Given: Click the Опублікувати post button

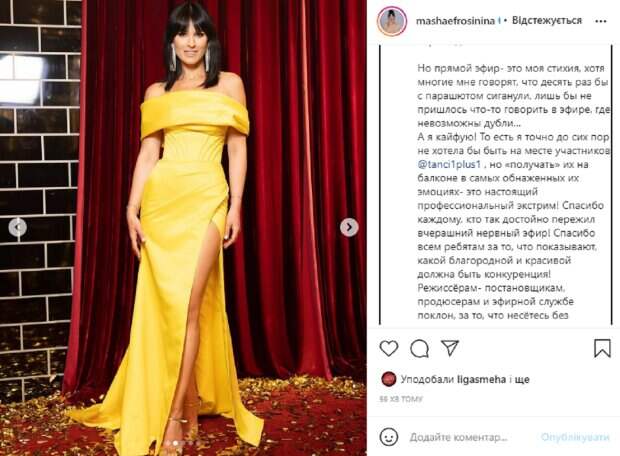Looking at the screenshot, I should [x=575, y=437].
